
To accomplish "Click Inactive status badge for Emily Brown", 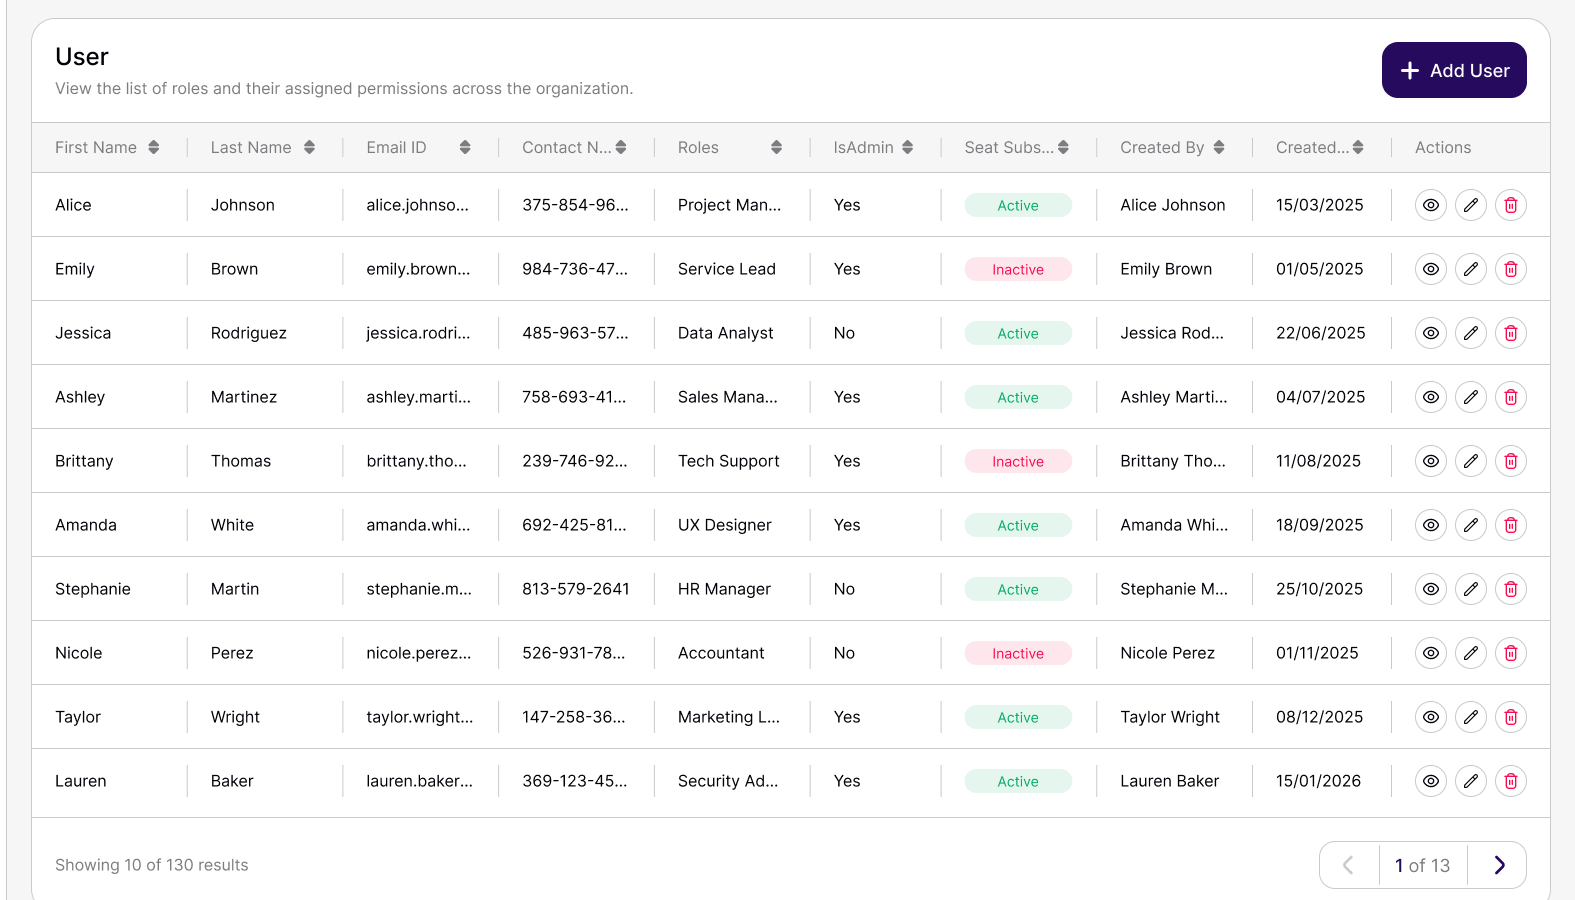I will click(x=1018, y=269).
